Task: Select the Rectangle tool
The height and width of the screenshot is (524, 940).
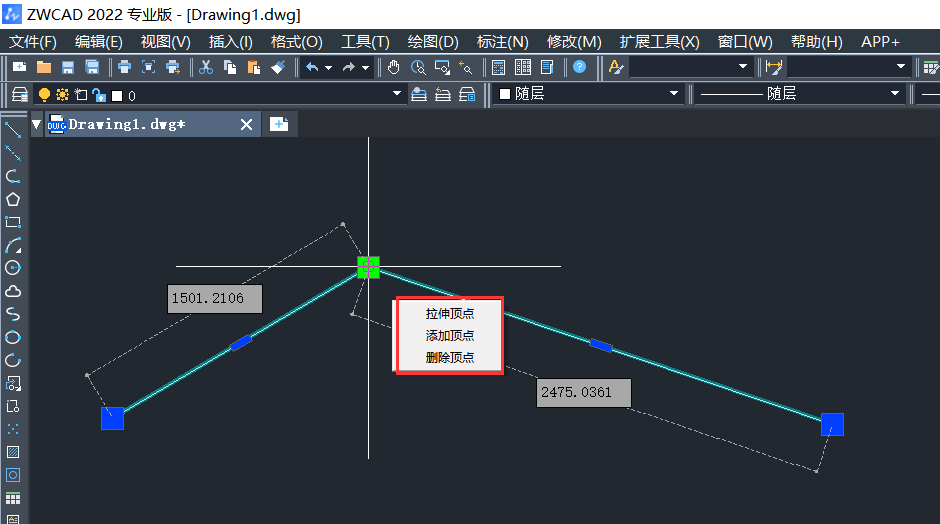Action: tap(13, 222)
